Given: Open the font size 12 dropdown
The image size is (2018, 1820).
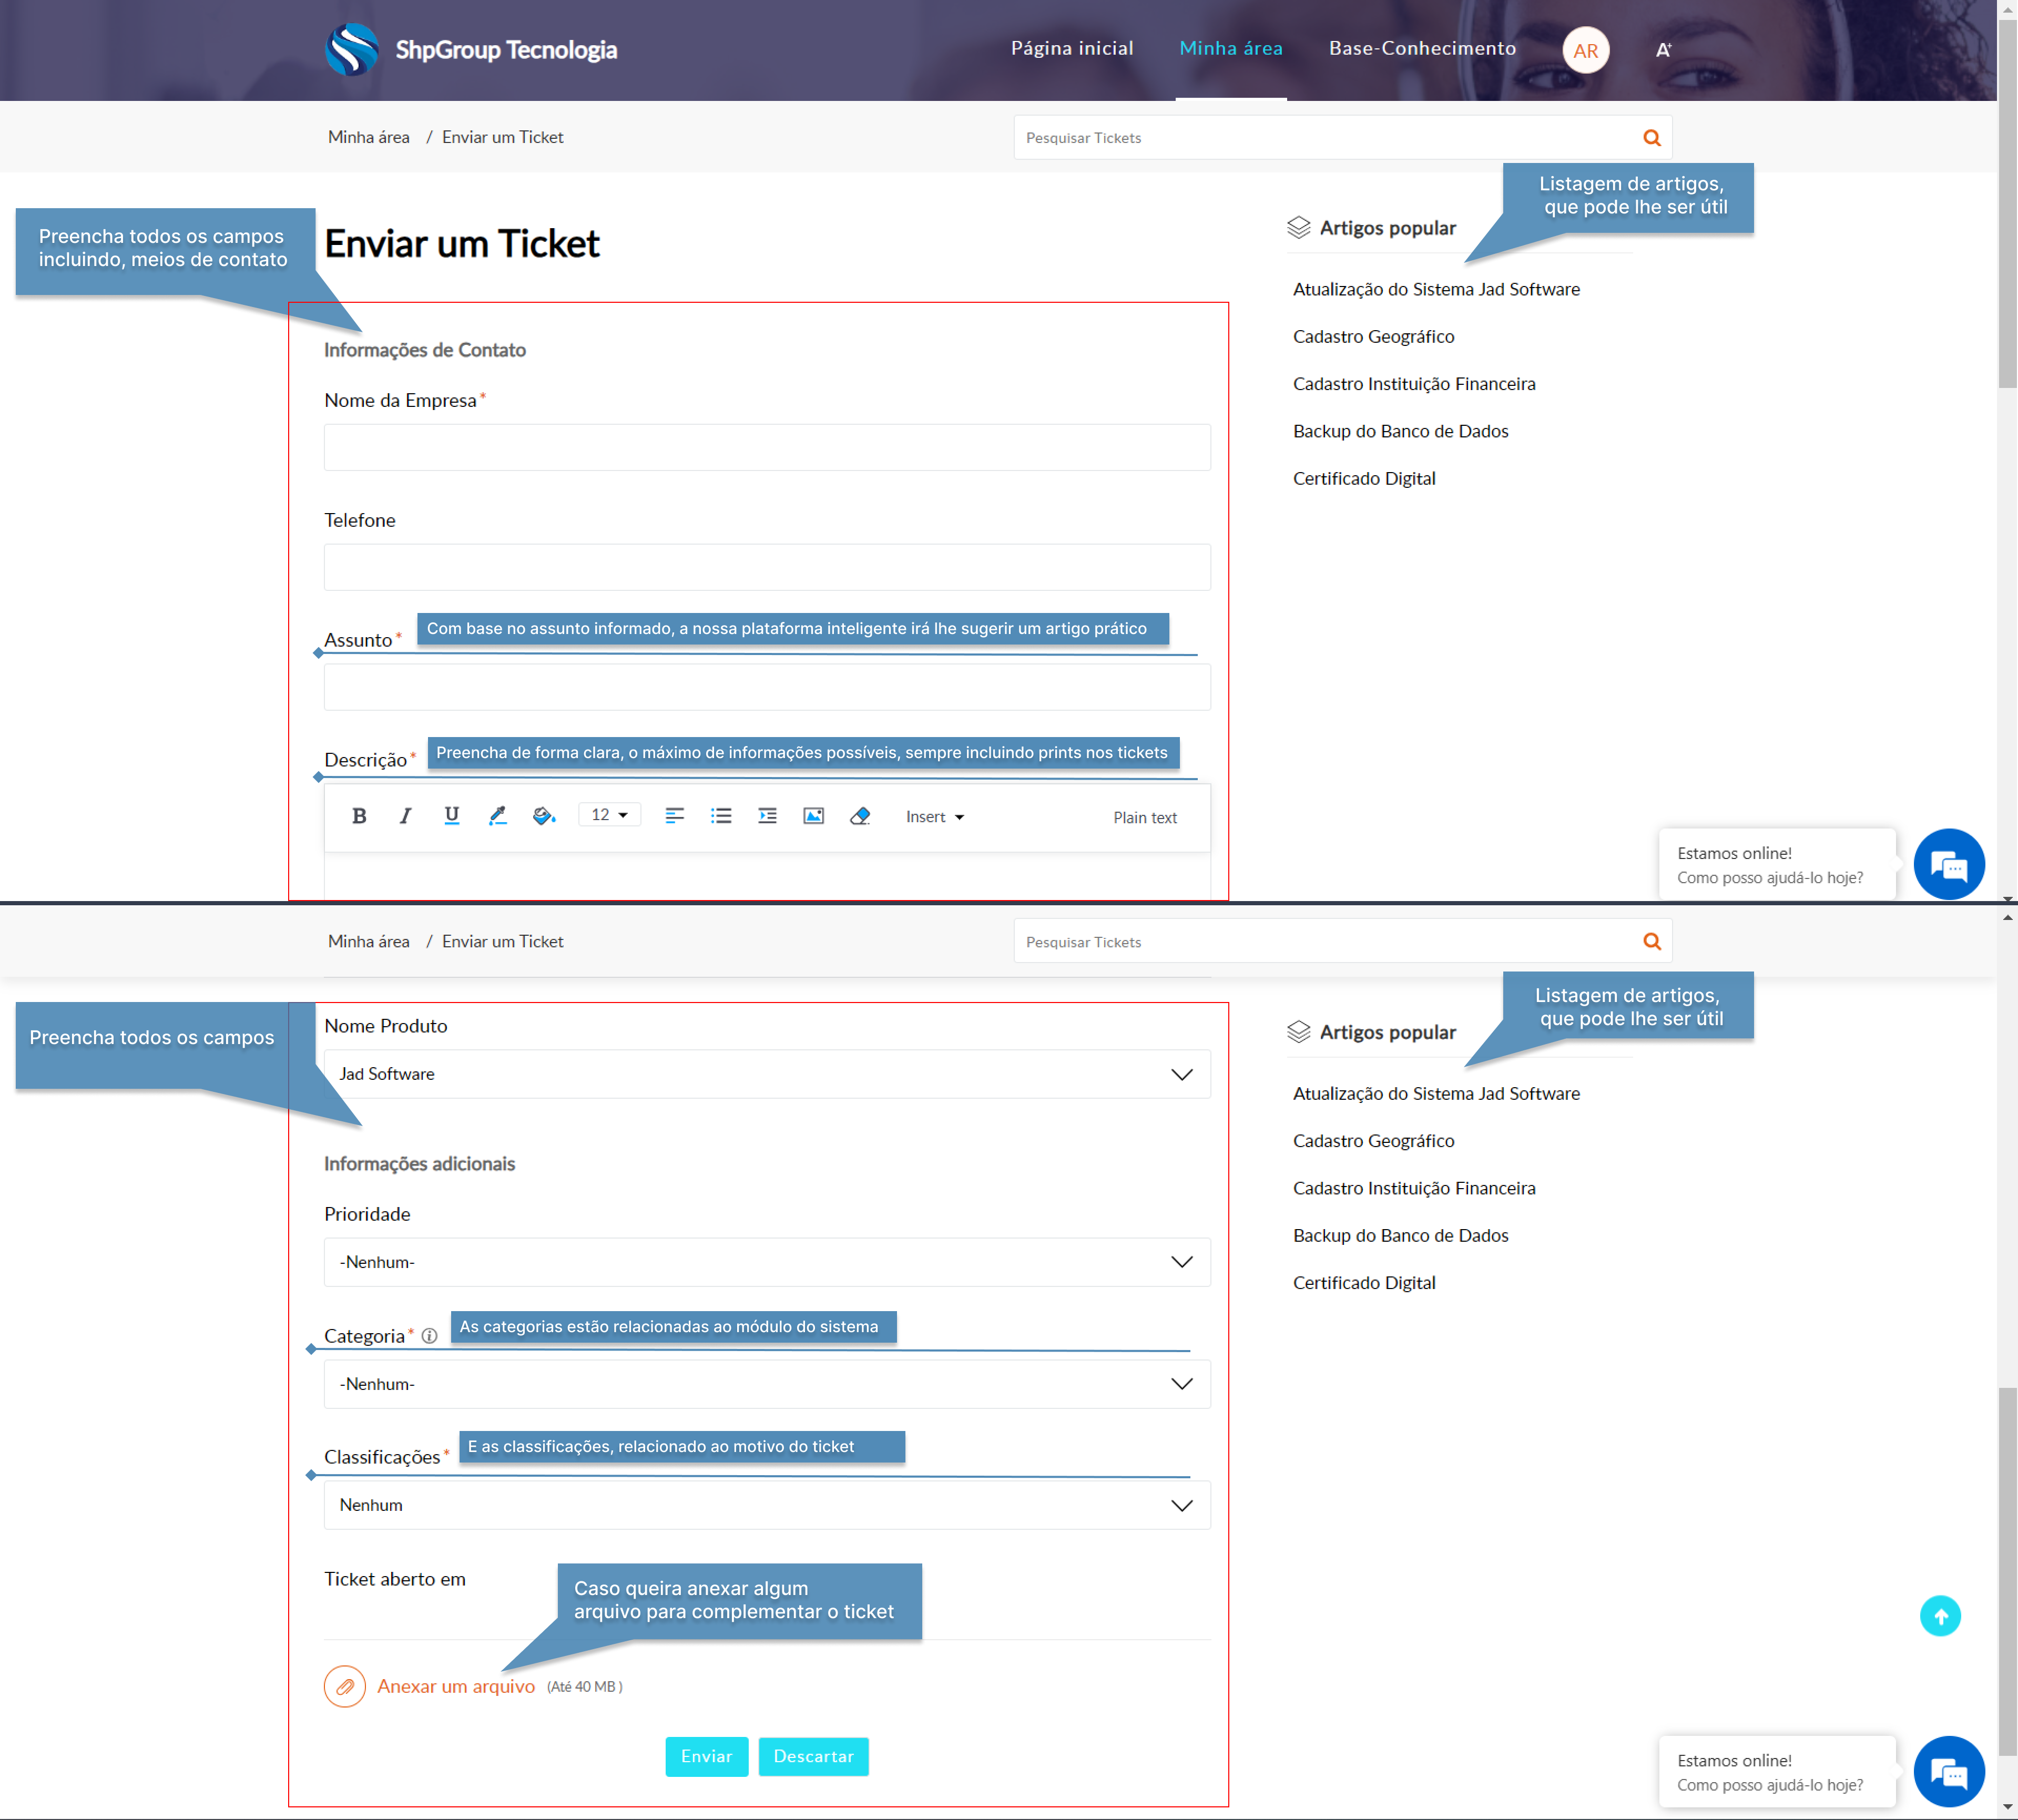Looking at the screenshot, I should click(x=609, y=815).
